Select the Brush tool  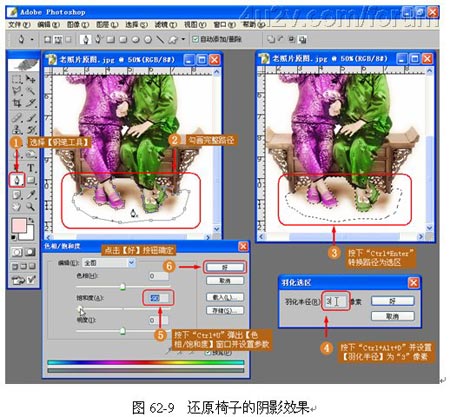tap(31, 117)
